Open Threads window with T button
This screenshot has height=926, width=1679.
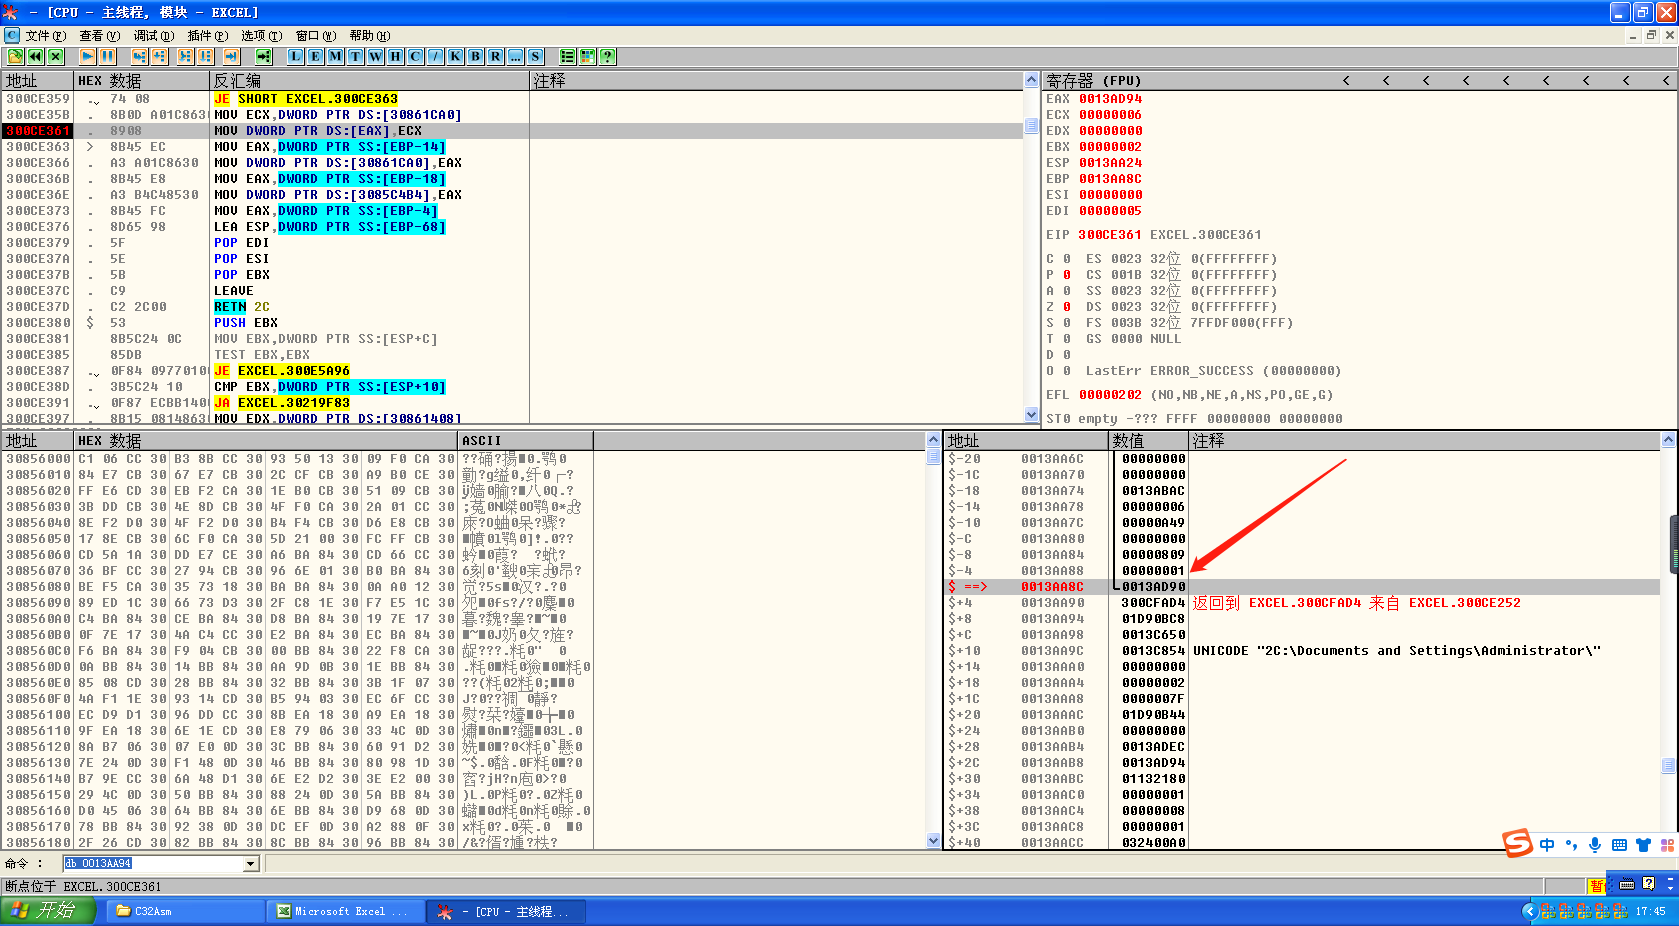[356, 57]
